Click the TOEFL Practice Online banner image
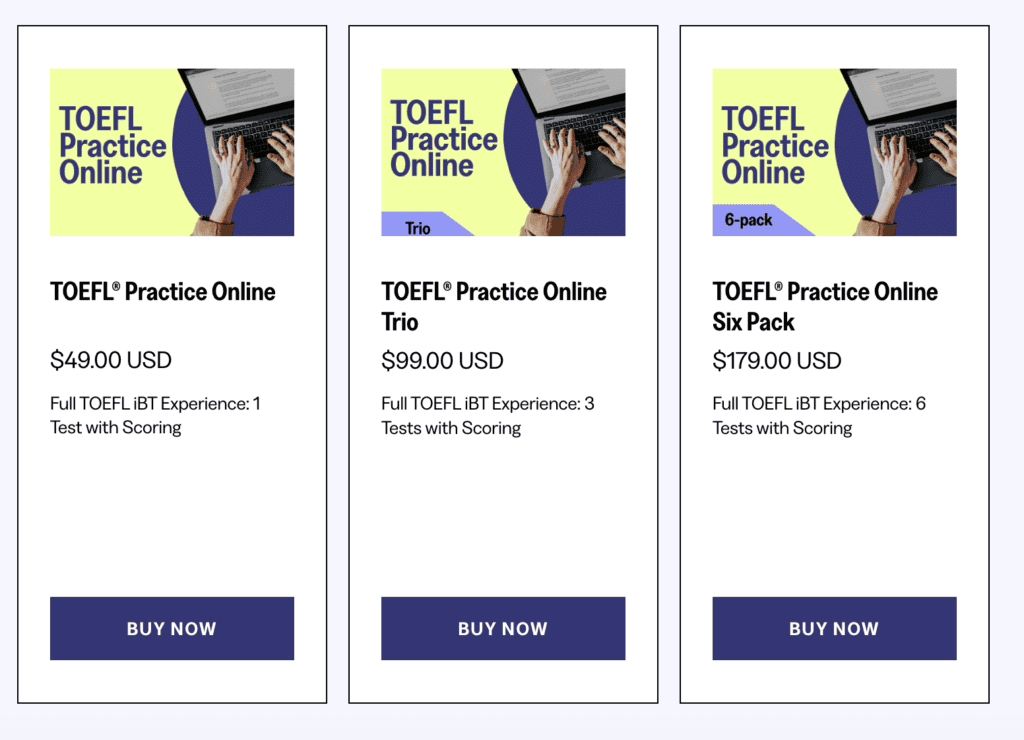1024x740 pixels. (171, 151)
